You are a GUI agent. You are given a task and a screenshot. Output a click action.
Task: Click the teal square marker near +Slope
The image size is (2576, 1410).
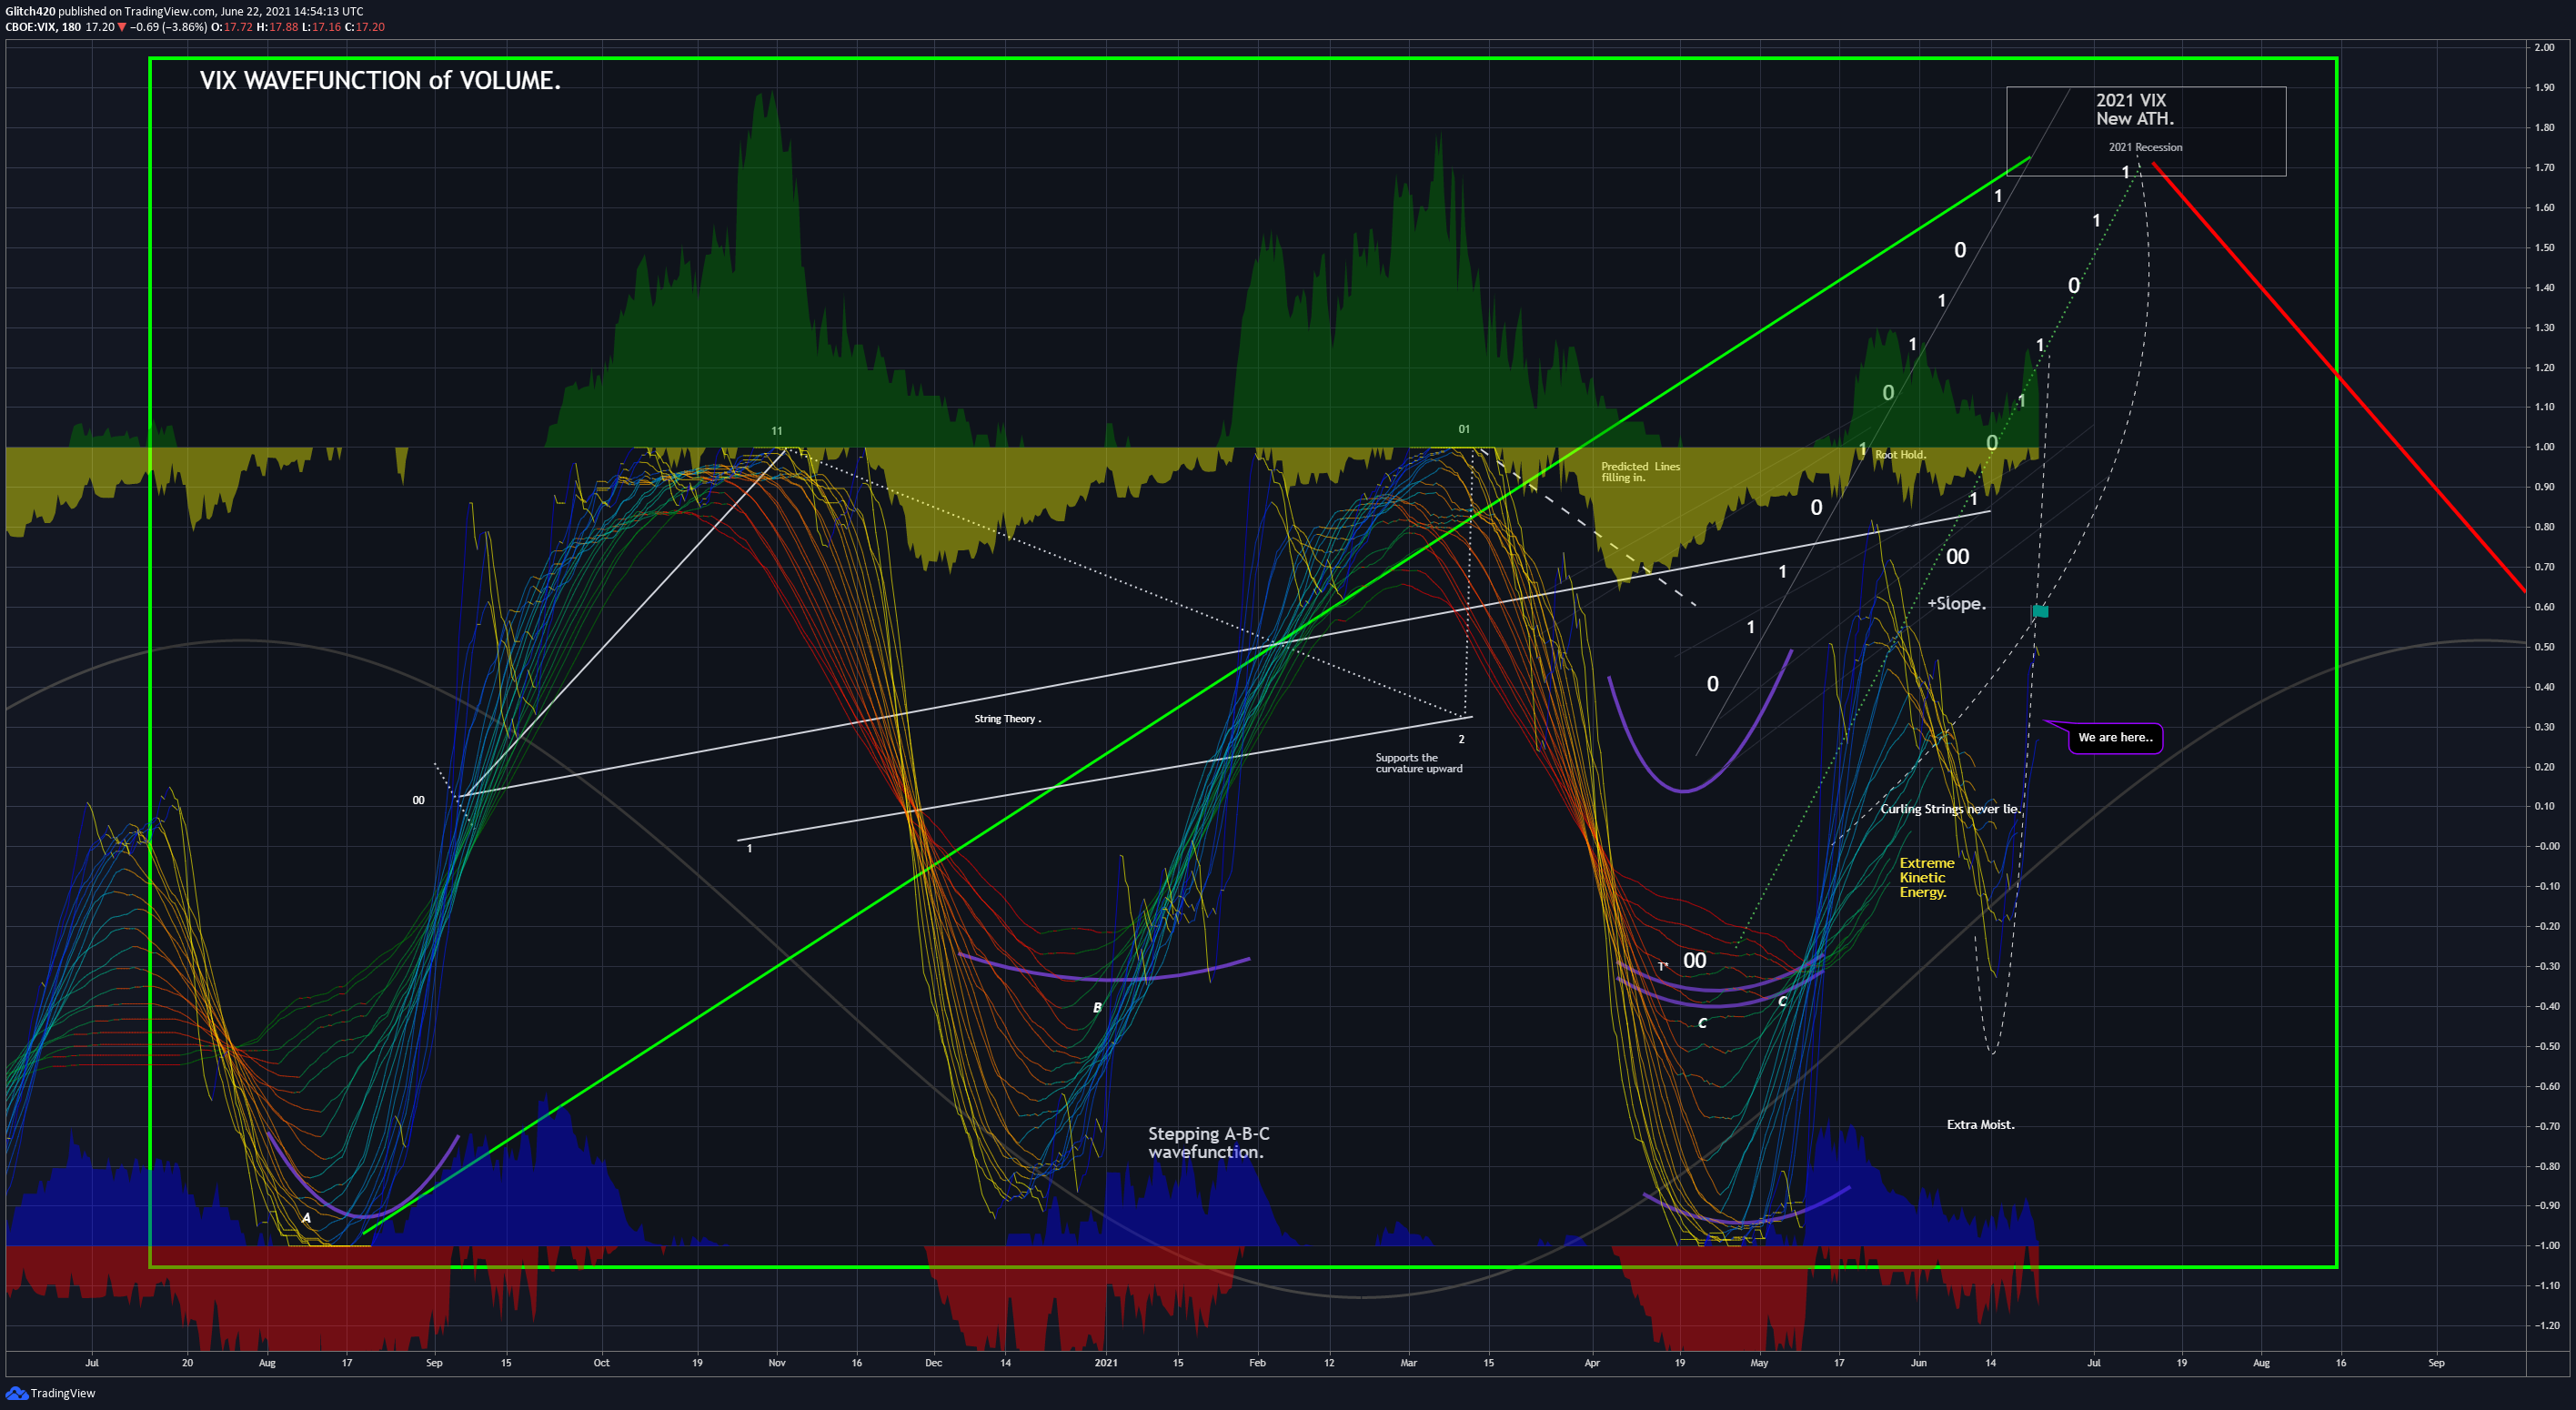(2040, 610)
